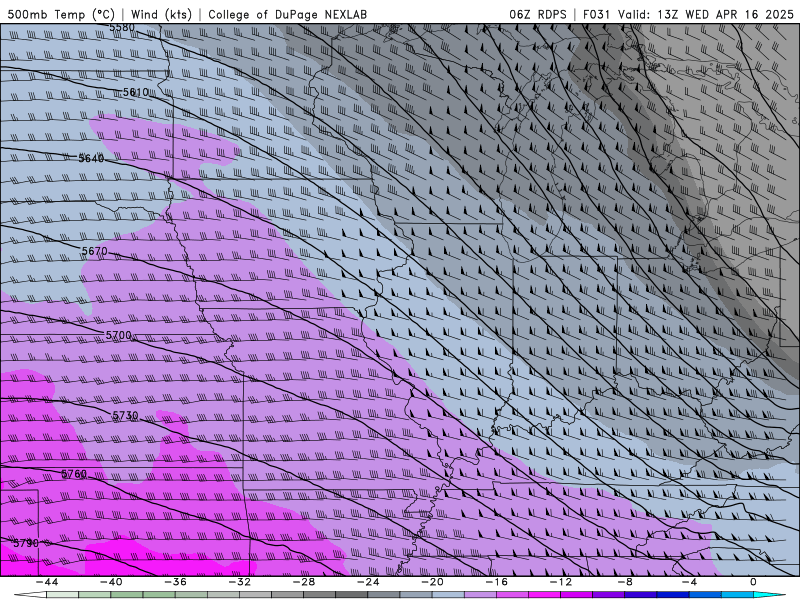This screenshot has width=800, height=600.
Task: Click the -20 colorbar tick label
Action: [432, 582]
